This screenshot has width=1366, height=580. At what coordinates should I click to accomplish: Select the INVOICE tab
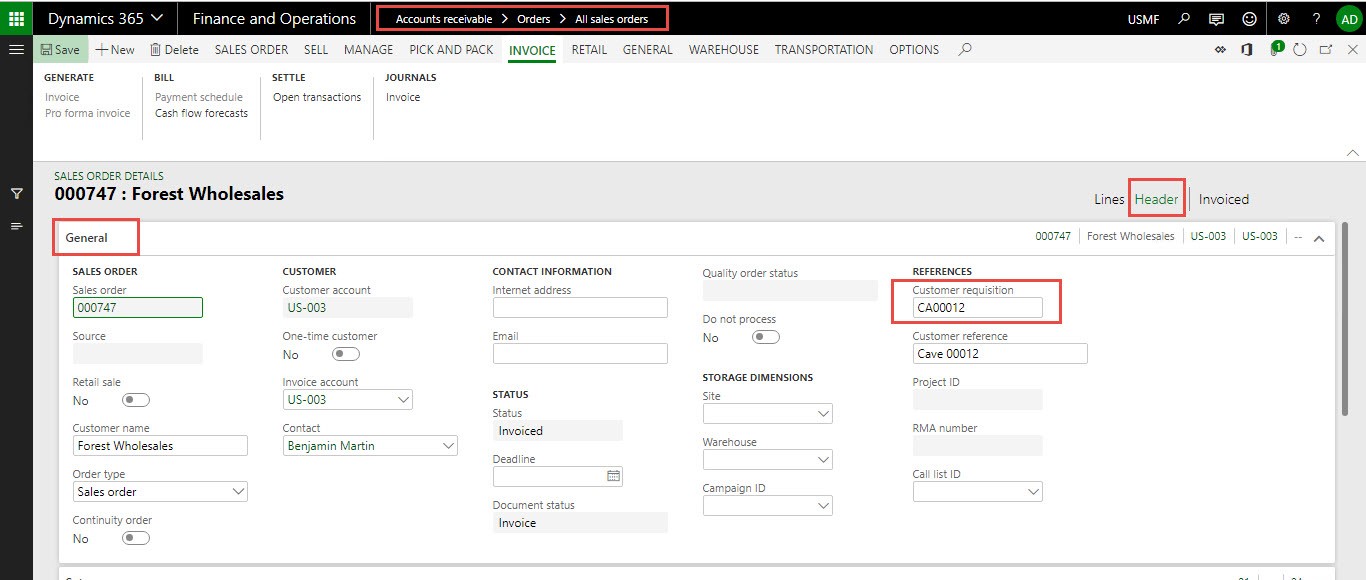[532, 50]
